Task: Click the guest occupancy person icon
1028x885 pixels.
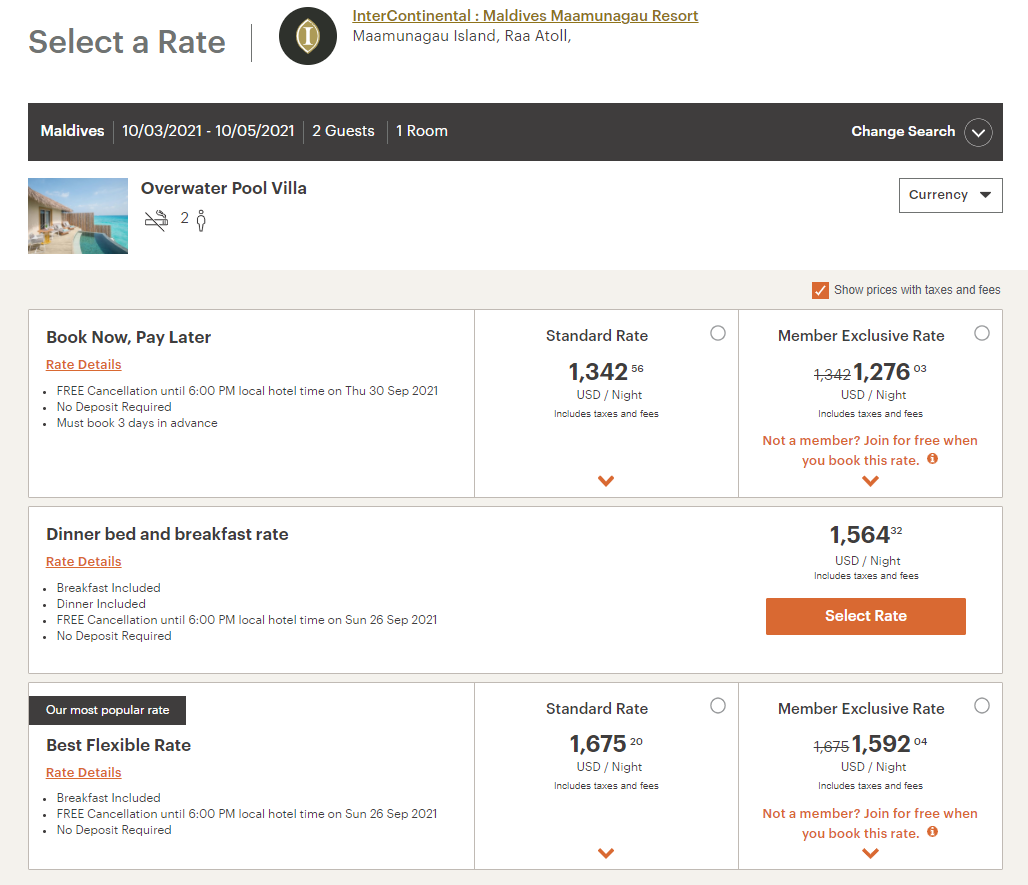Action: (200, 218)
